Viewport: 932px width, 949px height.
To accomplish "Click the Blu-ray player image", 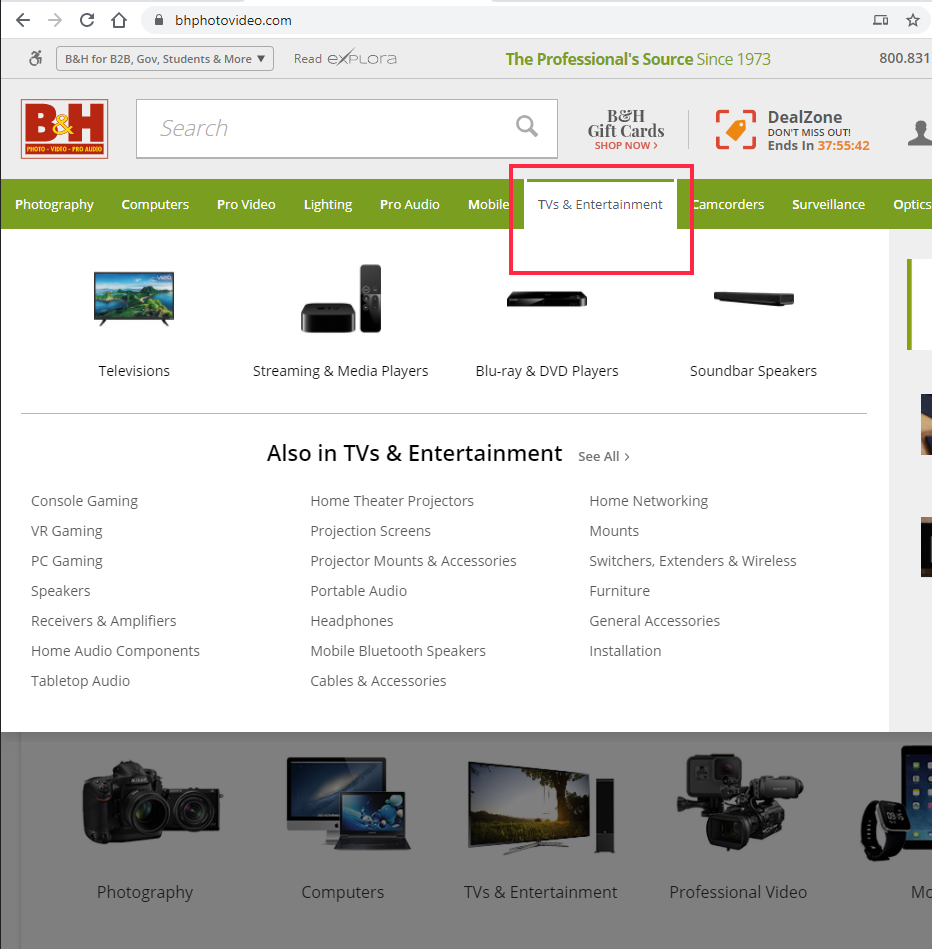I will point(546,298).
